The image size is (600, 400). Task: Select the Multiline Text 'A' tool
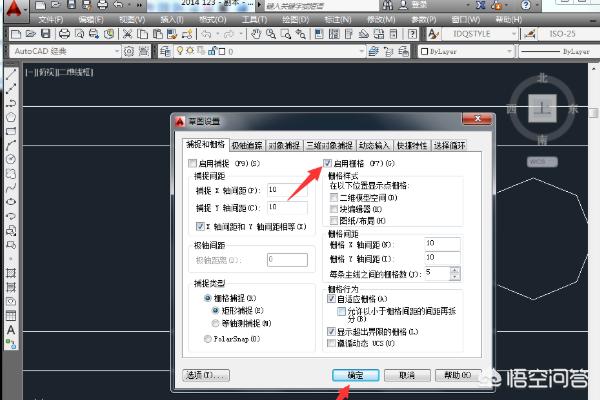(9, 329)
